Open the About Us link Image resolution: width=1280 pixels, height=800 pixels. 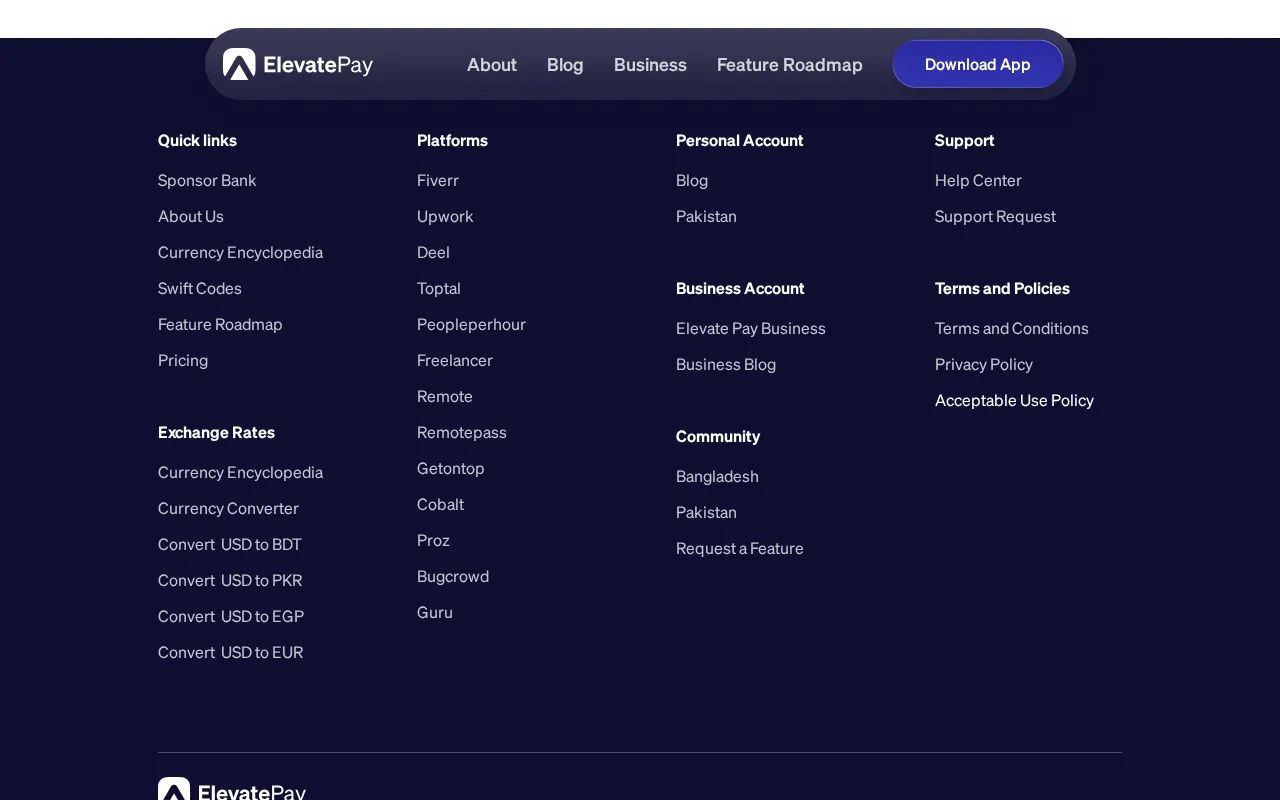[x=191, y=216]
